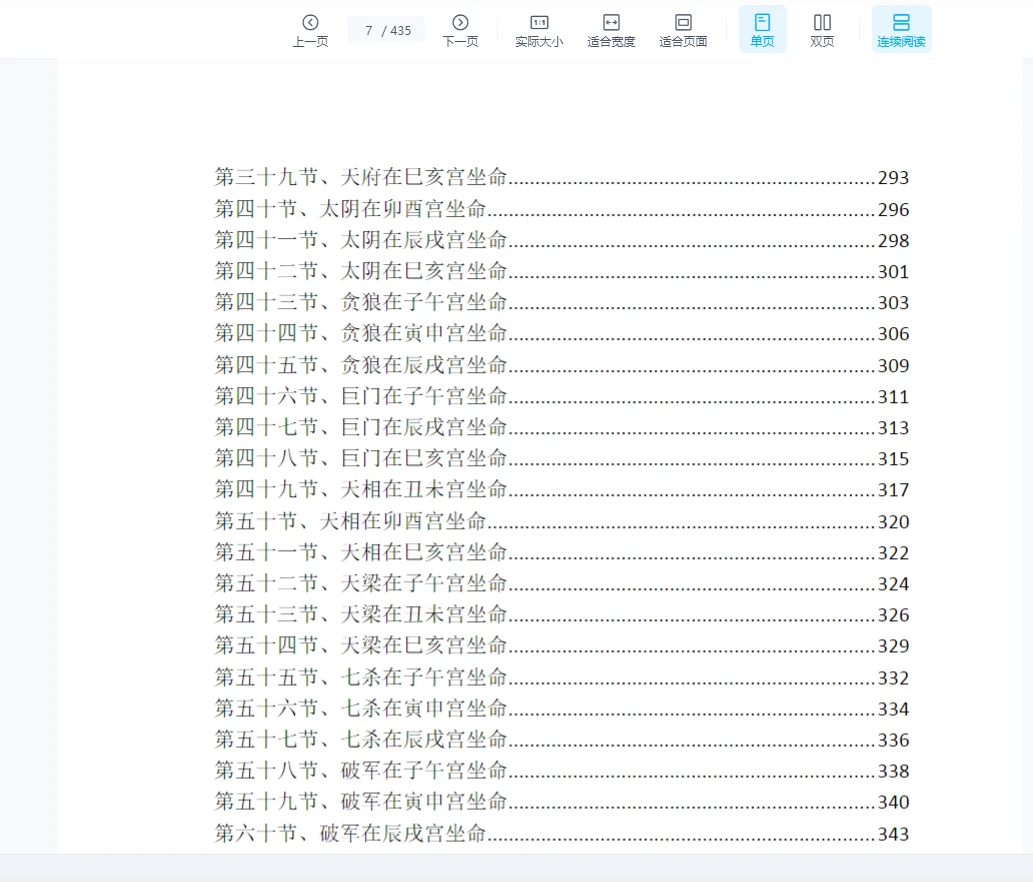
Task: Select line 第五十三节、天梁在丑未宫坐命
Action: [562, 615]
